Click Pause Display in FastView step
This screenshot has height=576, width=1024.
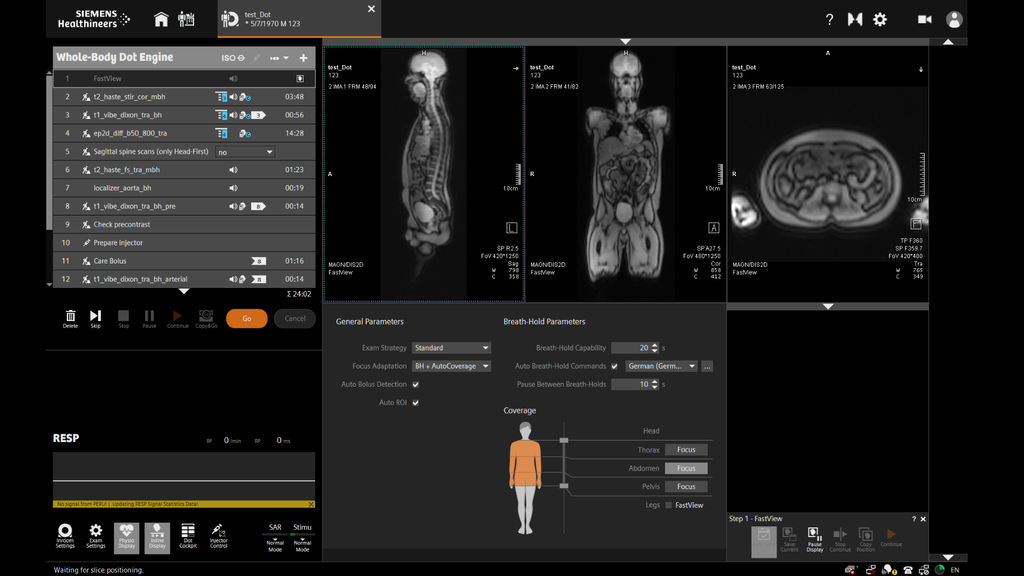click(x=814, y=538)
